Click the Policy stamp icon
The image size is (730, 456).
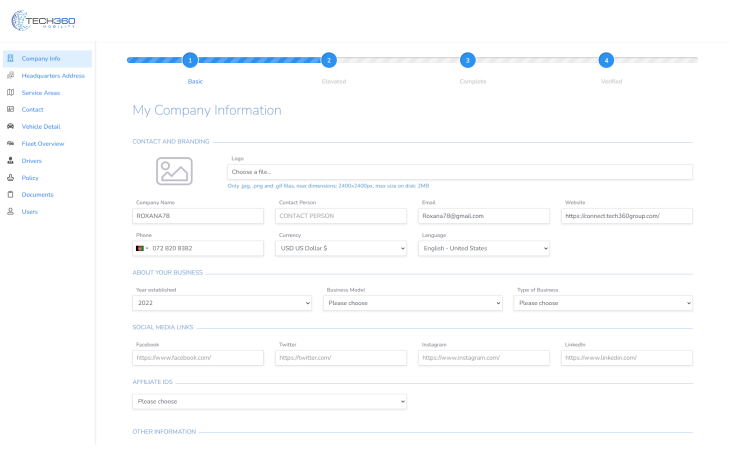(x=10, y=177)
